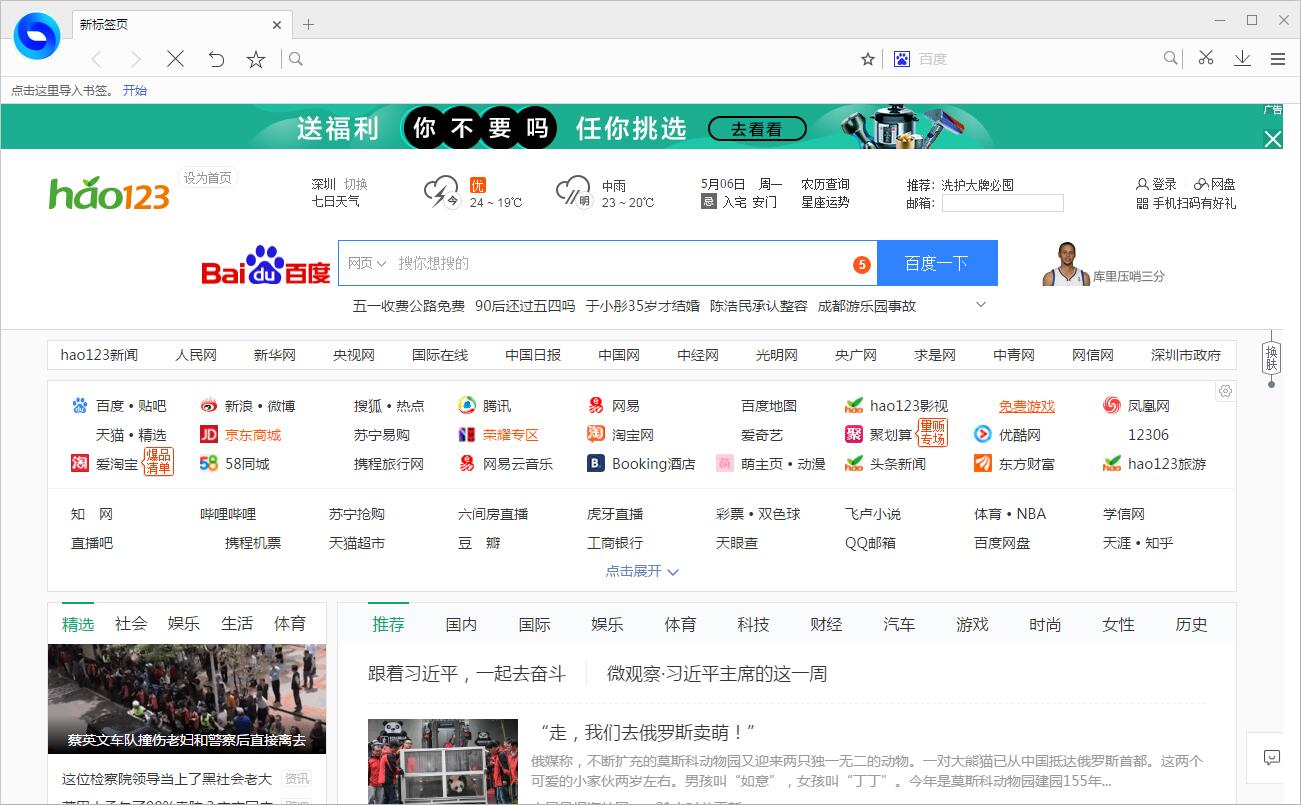Toggle page skin with 换肤 button
This screenshot has width=1301, height=805.
pyautogui.click(x=1272, y=357)
